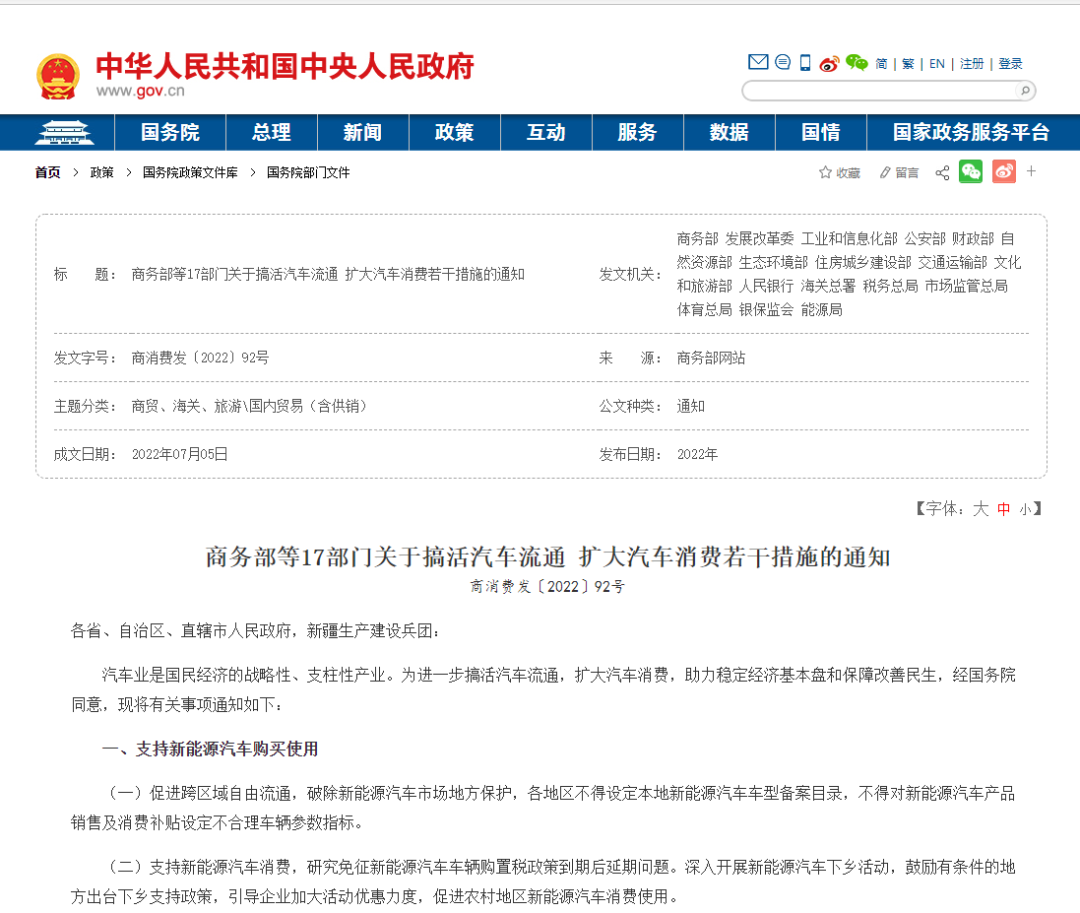Open the 政策 navigation menu
The width and height of the screenshot is (1080, 913).
454,132
